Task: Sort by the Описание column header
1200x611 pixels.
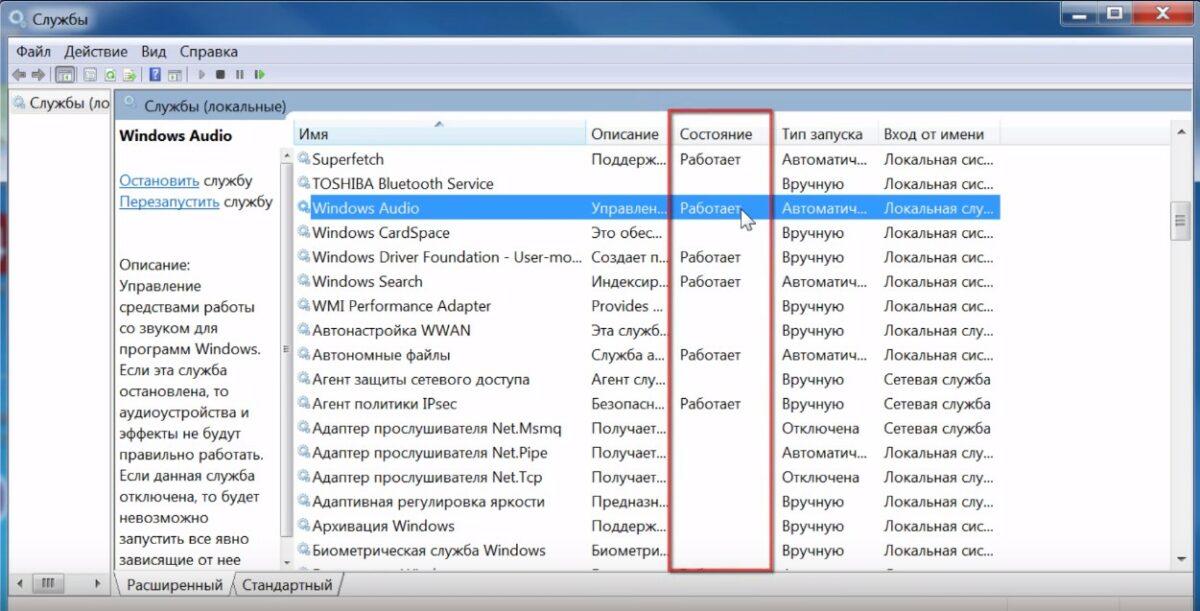Action: [x=627, y=134]
